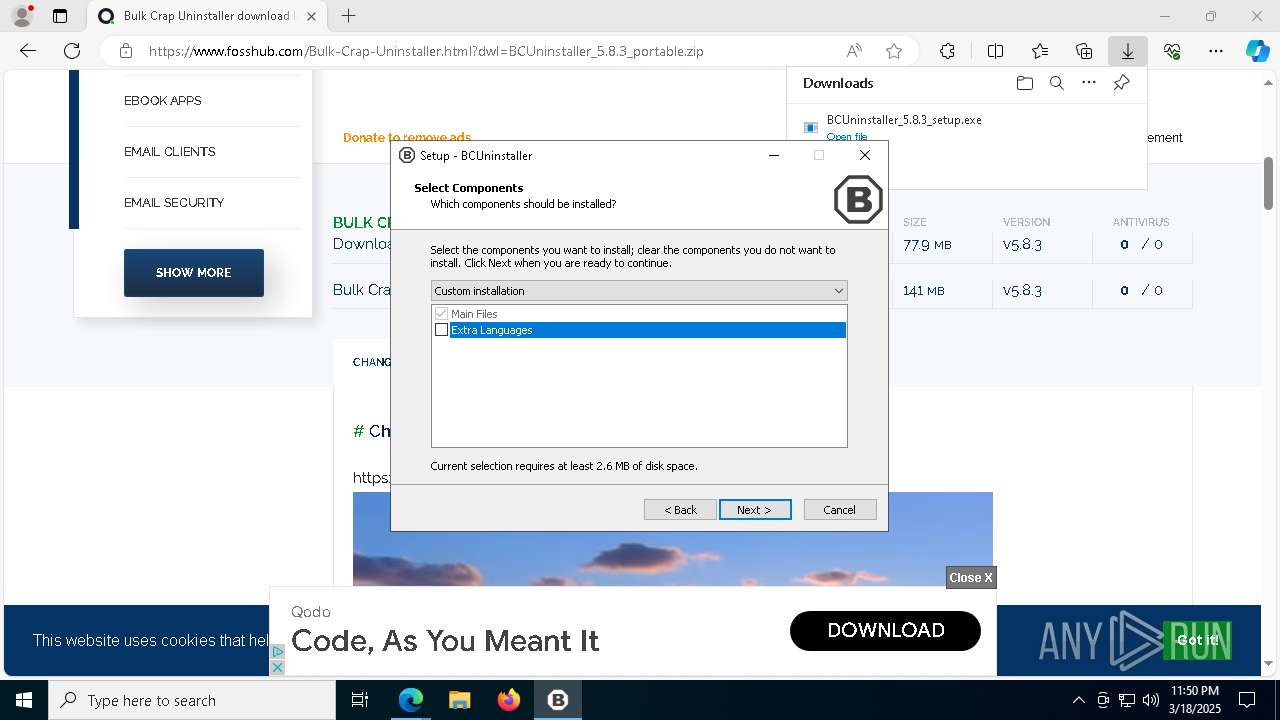Viewport: 1280px width, 720px height.
Task: Check the Extra Languages component checkbox
Action: coord(441,330)
